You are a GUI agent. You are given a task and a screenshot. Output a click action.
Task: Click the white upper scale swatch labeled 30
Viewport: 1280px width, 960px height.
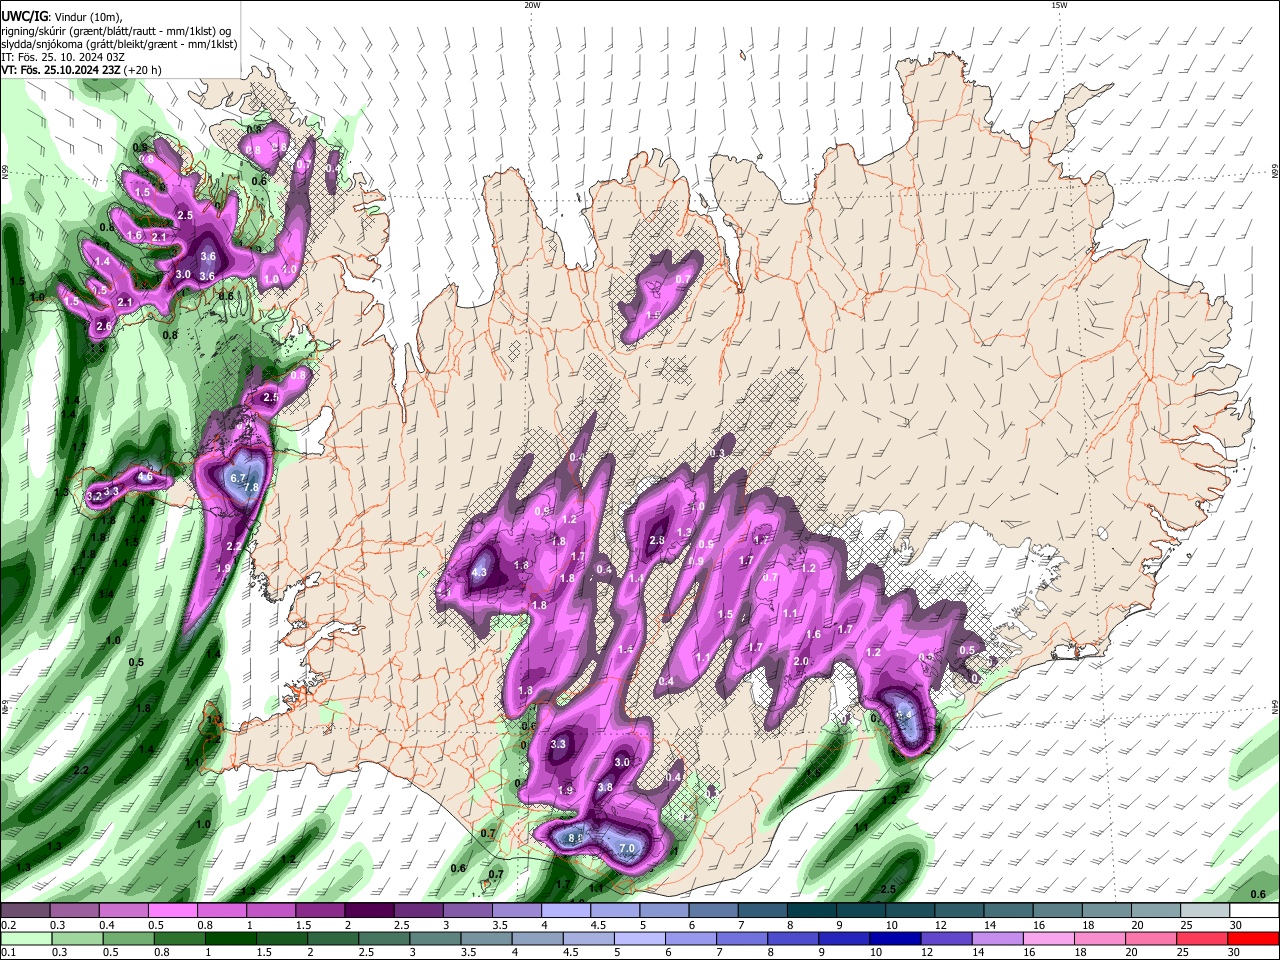point(1255,910)
